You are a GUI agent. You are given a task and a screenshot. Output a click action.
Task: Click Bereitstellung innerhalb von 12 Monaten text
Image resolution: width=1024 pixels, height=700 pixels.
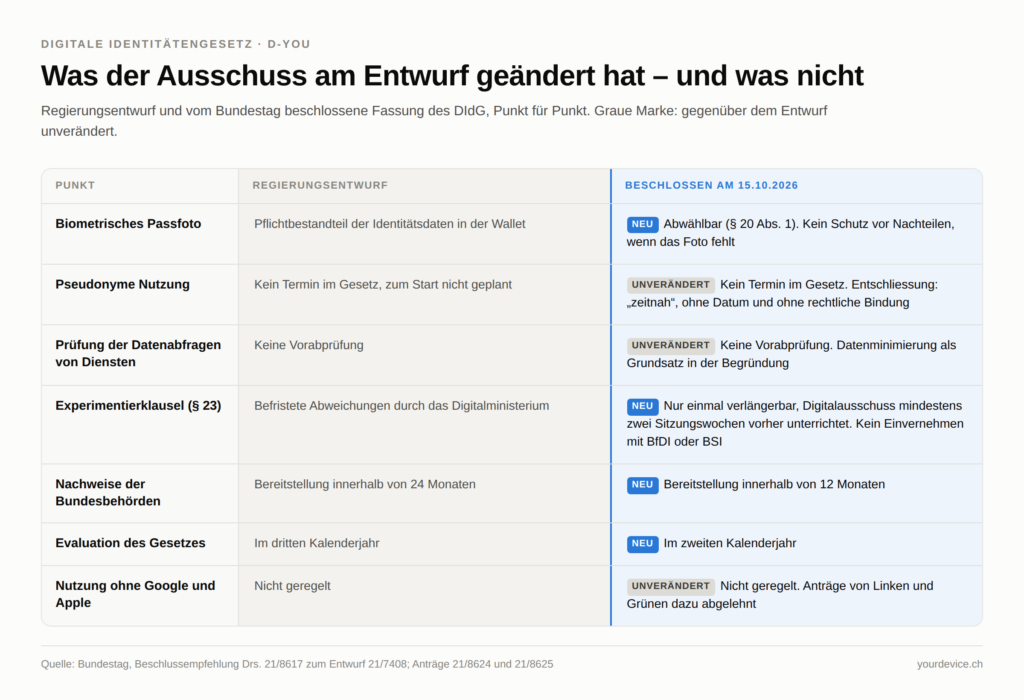(x=774, y=485)
